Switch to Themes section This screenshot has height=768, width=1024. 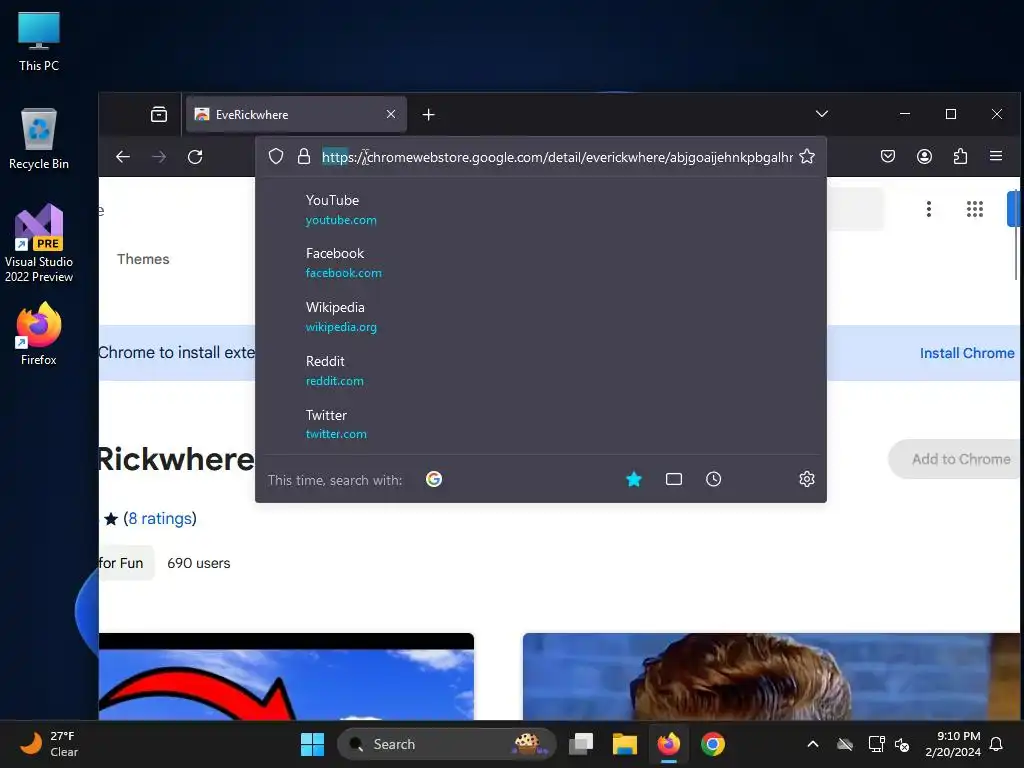pyautogui.click(x=143, y=259)
